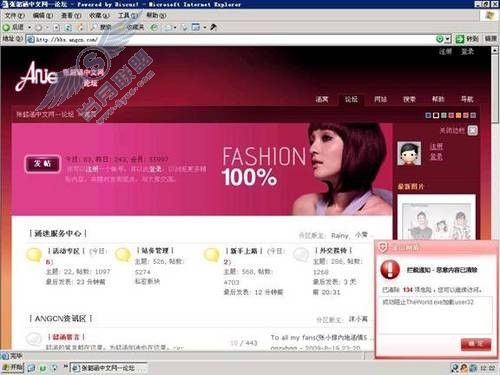Click the Windows Start (开始) button

(12, 368)
